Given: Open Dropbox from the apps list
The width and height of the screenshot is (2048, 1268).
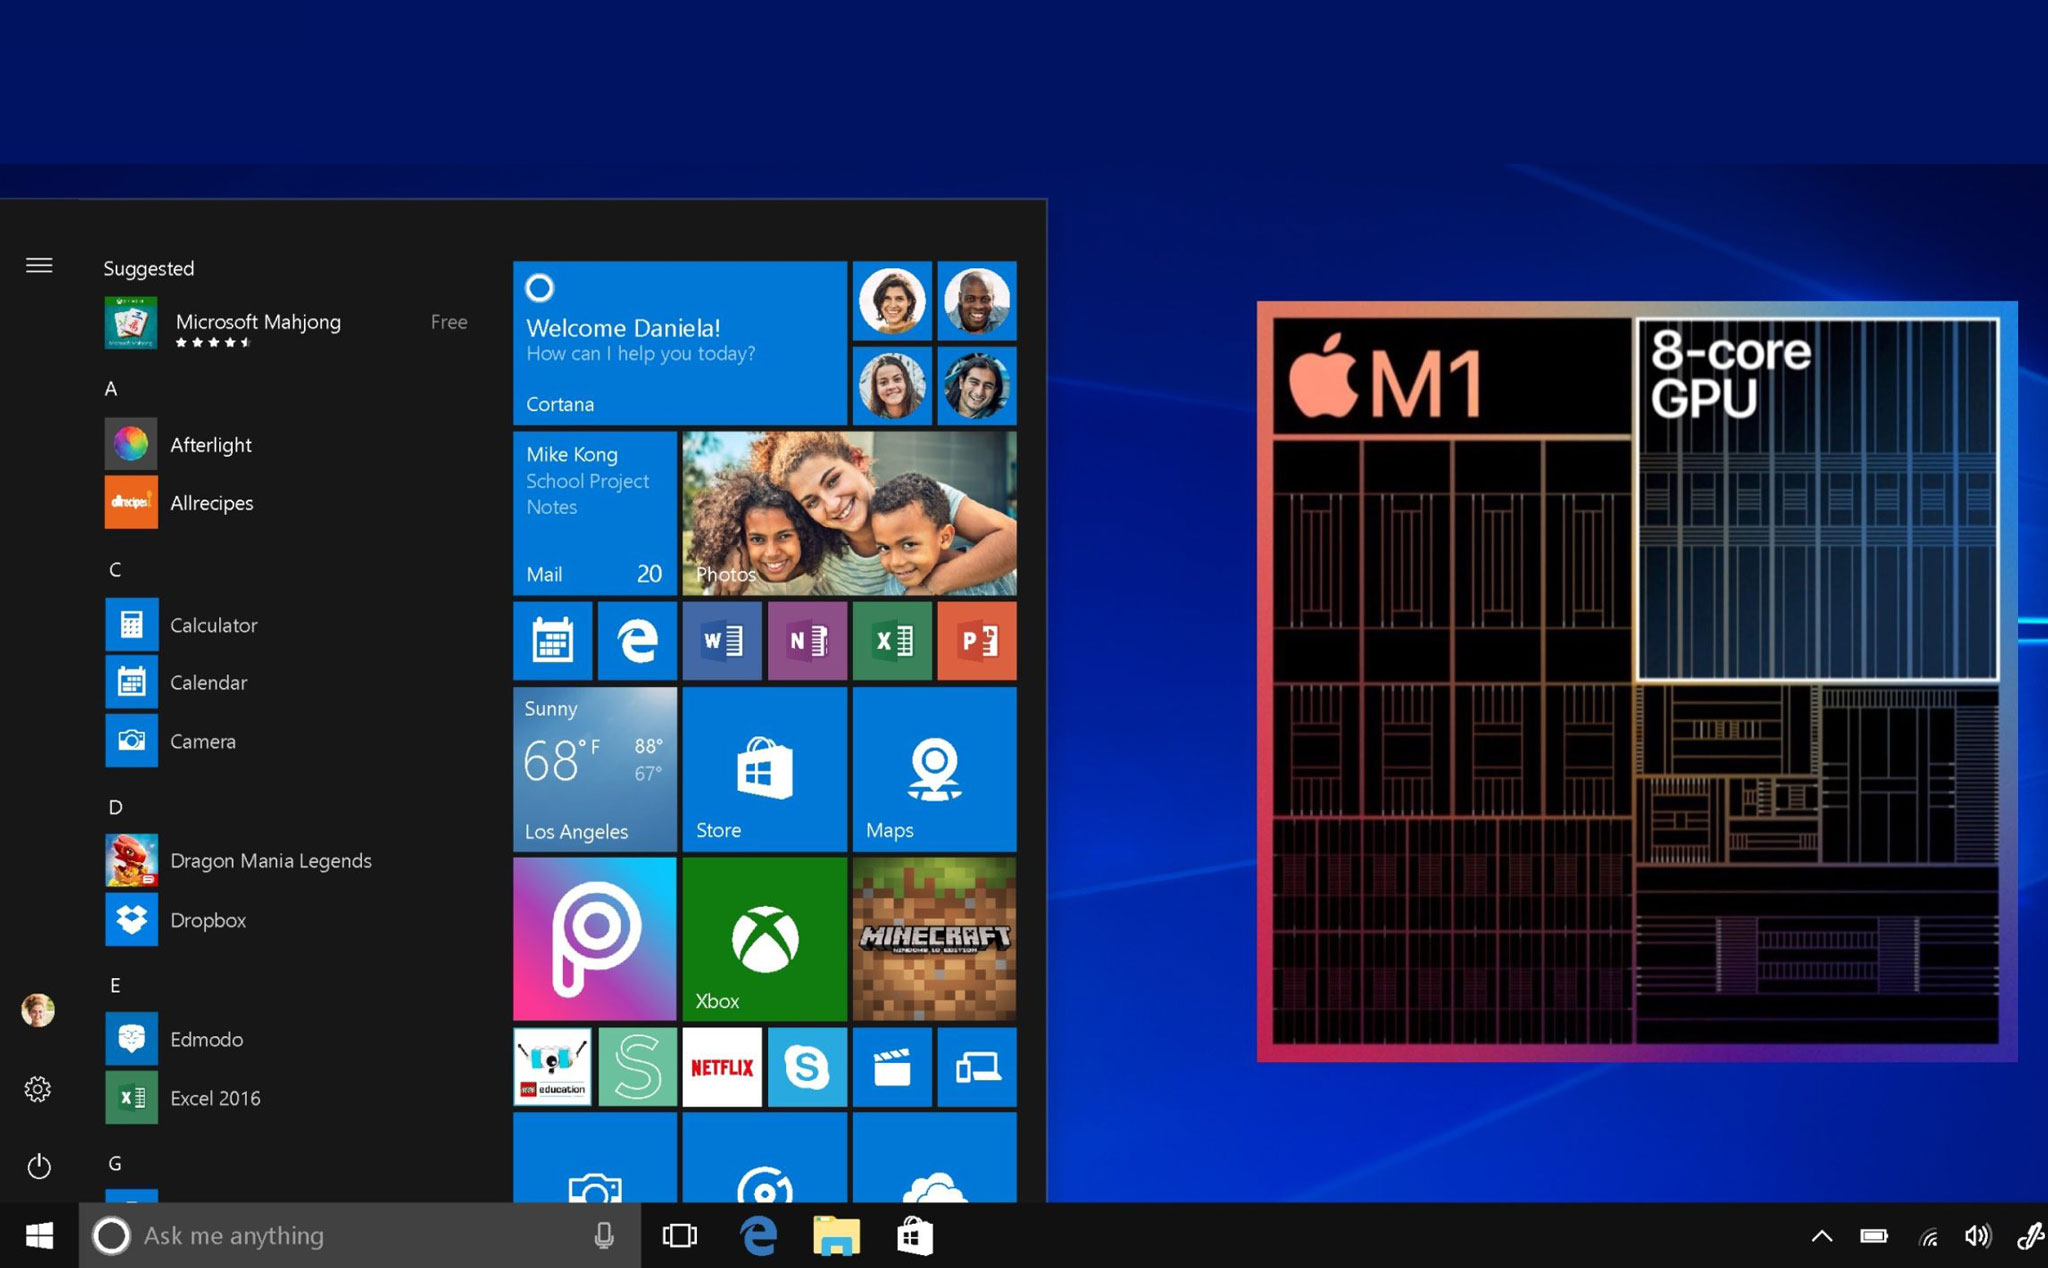Looking at the screenshot, I should (x=208, y=920).
